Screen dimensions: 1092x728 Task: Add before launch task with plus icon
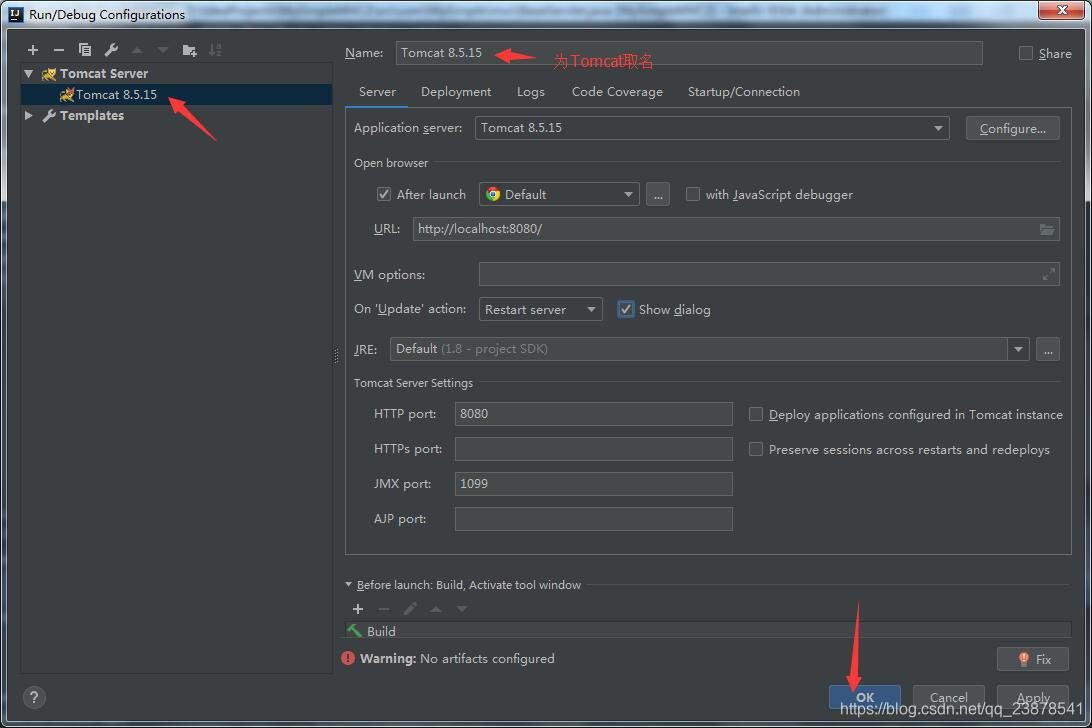click(x=358, y=609)
